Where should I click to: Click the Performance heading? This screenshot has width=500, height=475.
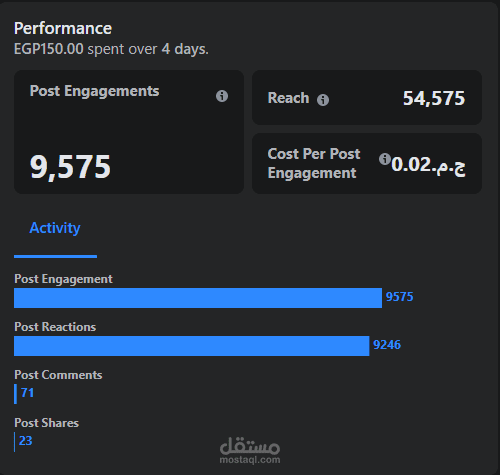pos(63,28)
